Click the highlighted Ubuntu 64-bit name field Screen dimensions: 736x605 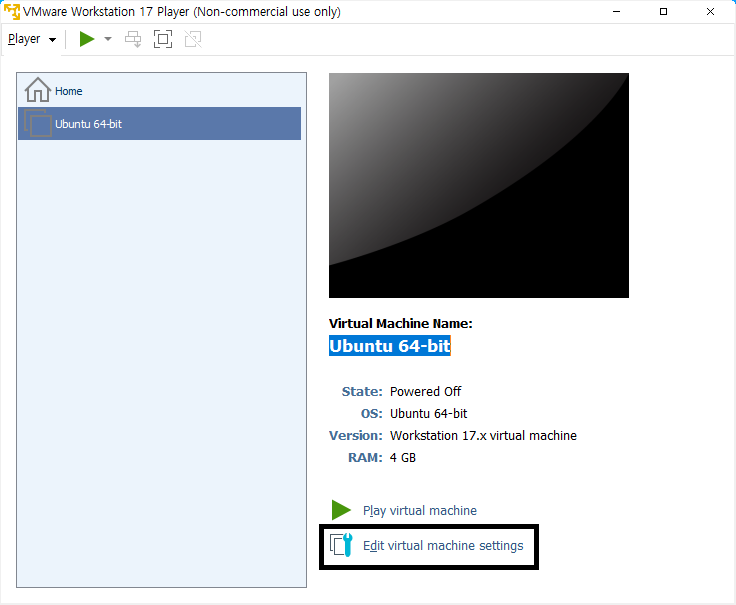tap(390, 346)
